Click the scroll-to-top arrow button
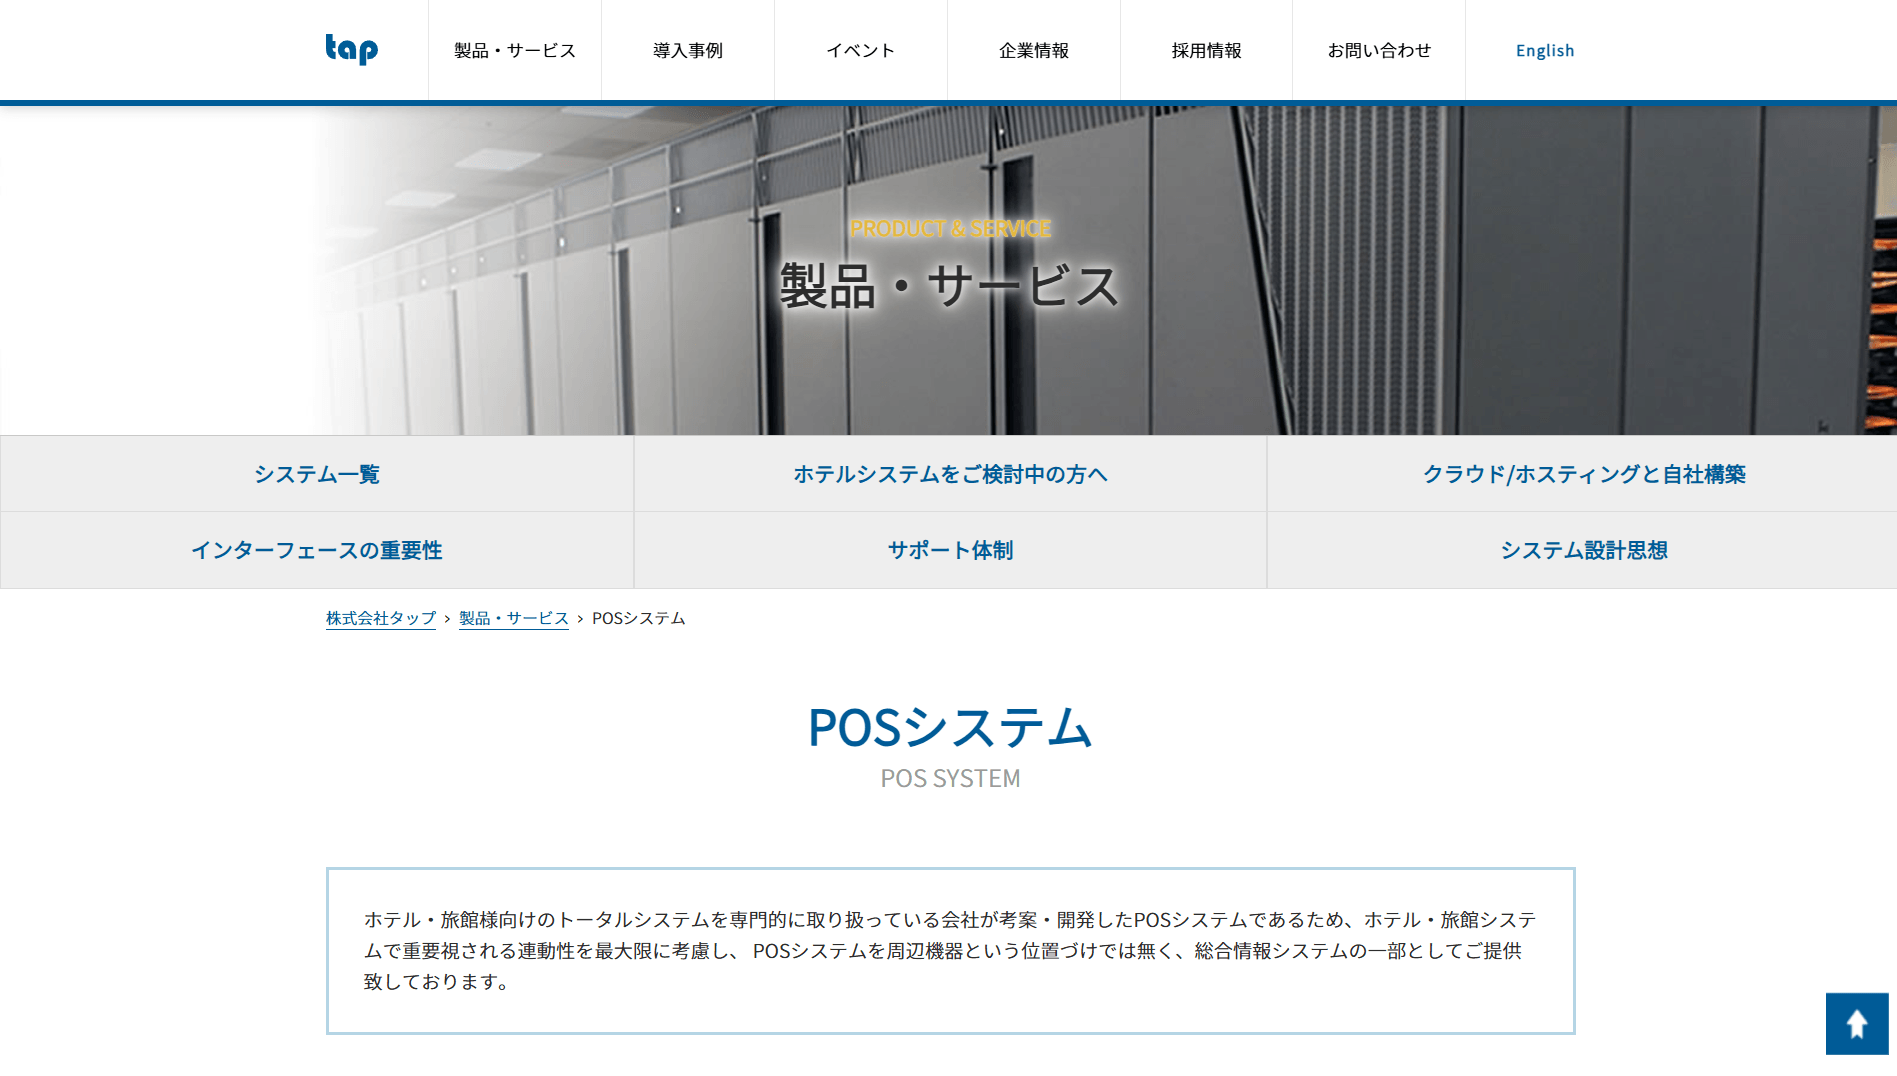The height and width of the screenshot is (1076, 1897). coord(1856,1023)
